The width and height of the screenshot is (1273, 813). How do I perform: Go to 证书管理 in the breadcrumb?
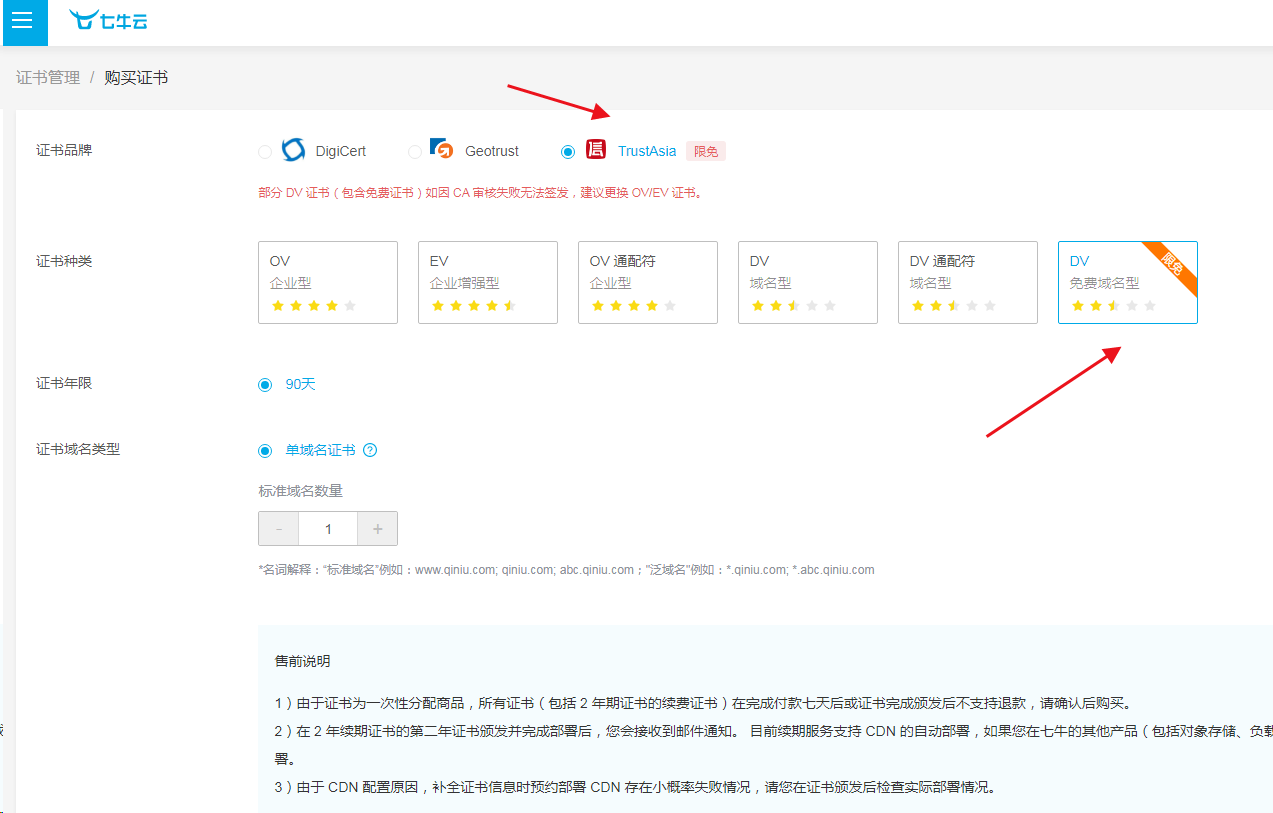48,77
